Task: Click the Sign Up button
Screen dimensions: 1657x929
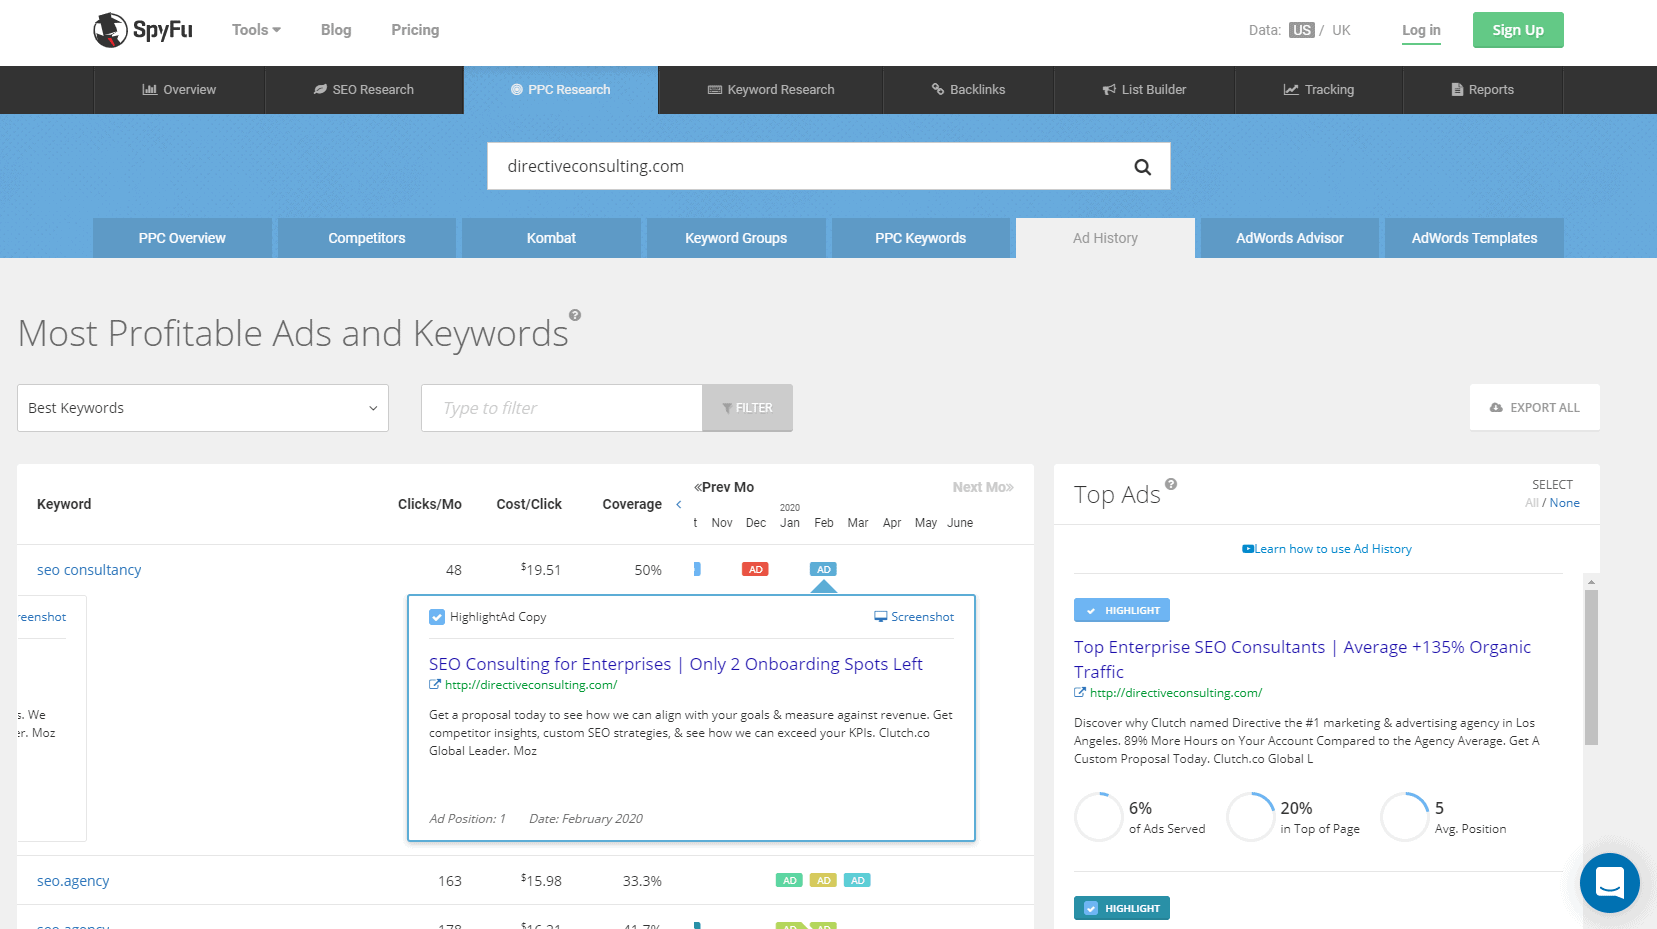Action: [x=1518, y=30]
